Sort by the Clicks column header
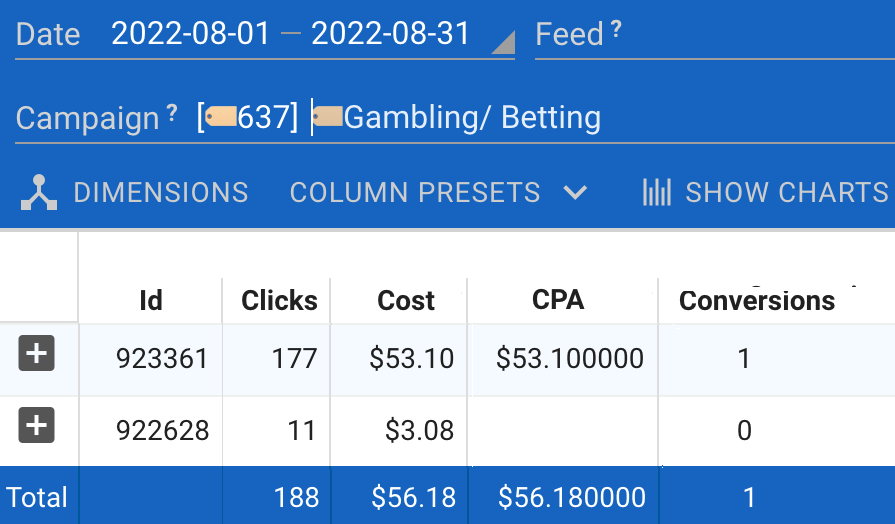The width and height of the screenshot is (895, 524). [x=279, y=300]
